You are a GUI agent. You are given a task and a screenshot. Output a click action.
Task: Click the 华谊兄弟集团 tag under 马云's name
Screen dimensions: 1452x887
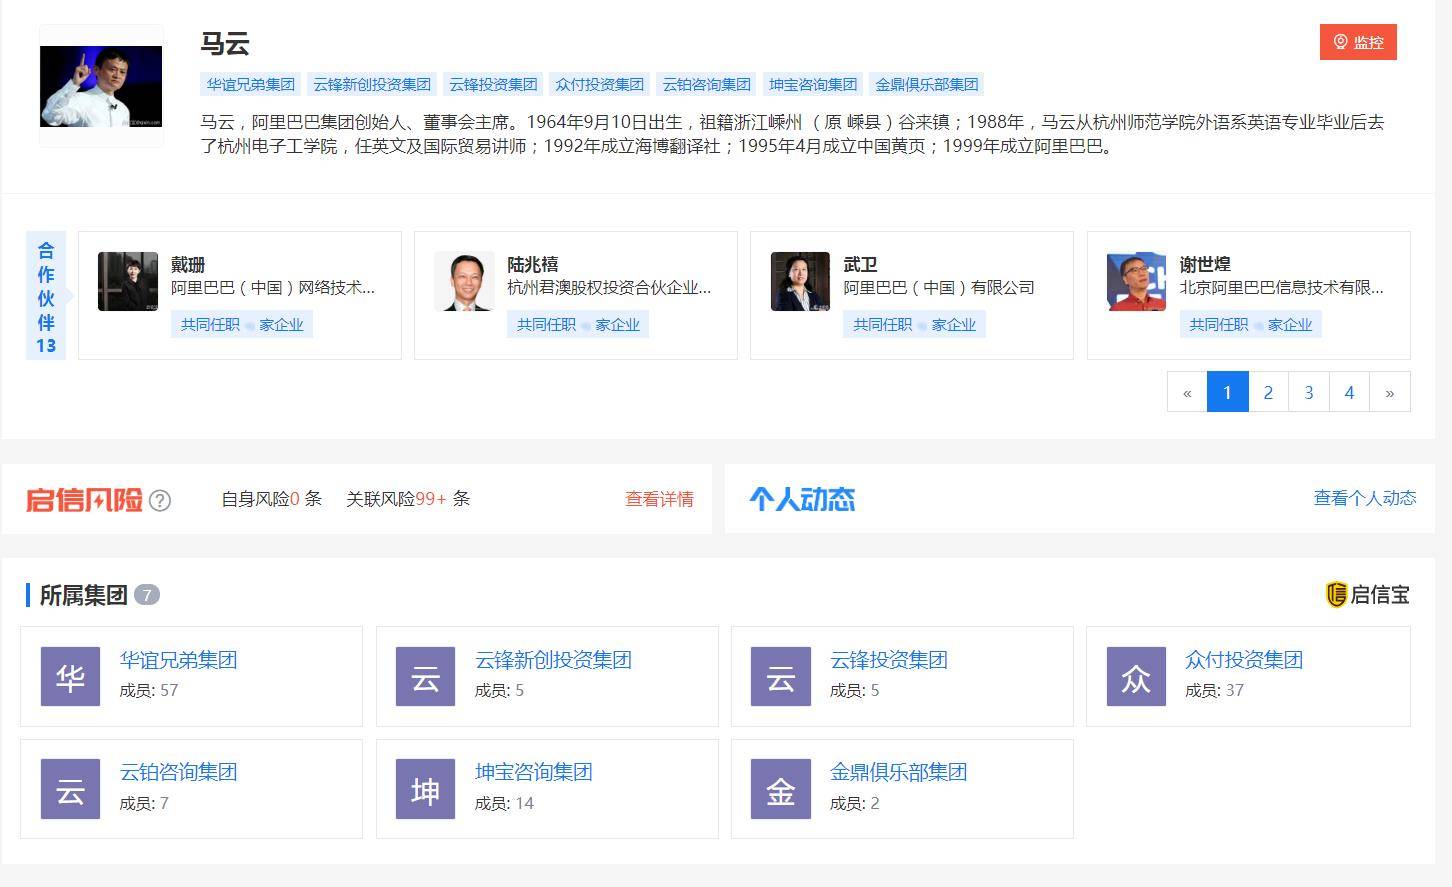[x=249, y=84]
